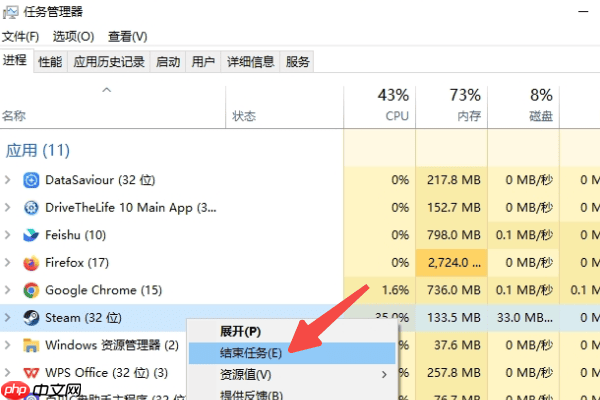Click the 33.0 MB disk cell for Steam

[523, 318]
